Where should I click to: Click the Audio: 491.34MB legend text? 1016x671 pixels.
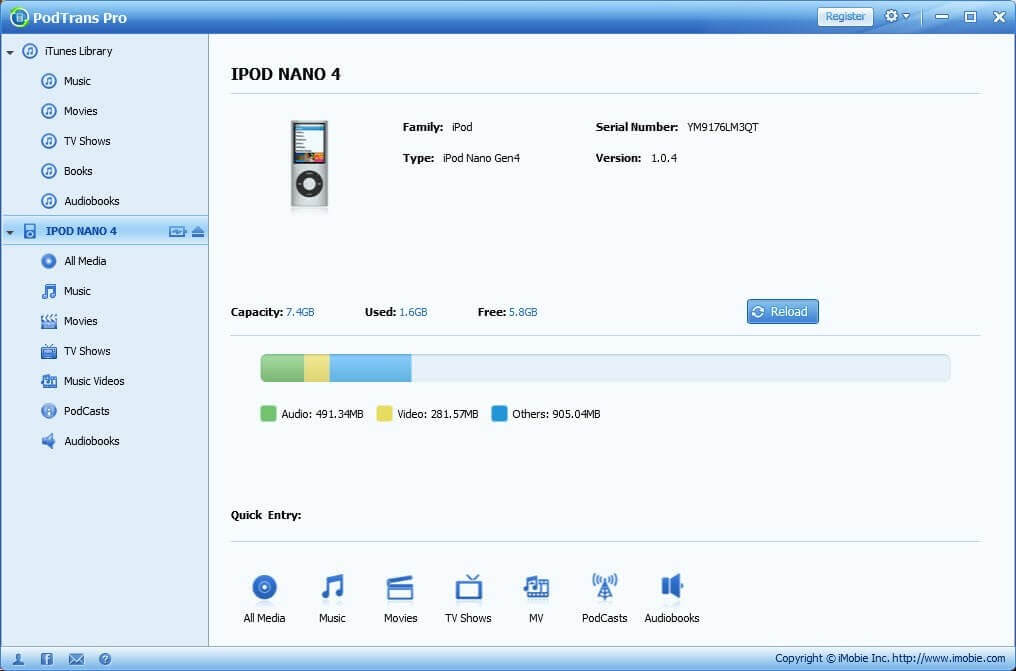[x=322, y=414]
